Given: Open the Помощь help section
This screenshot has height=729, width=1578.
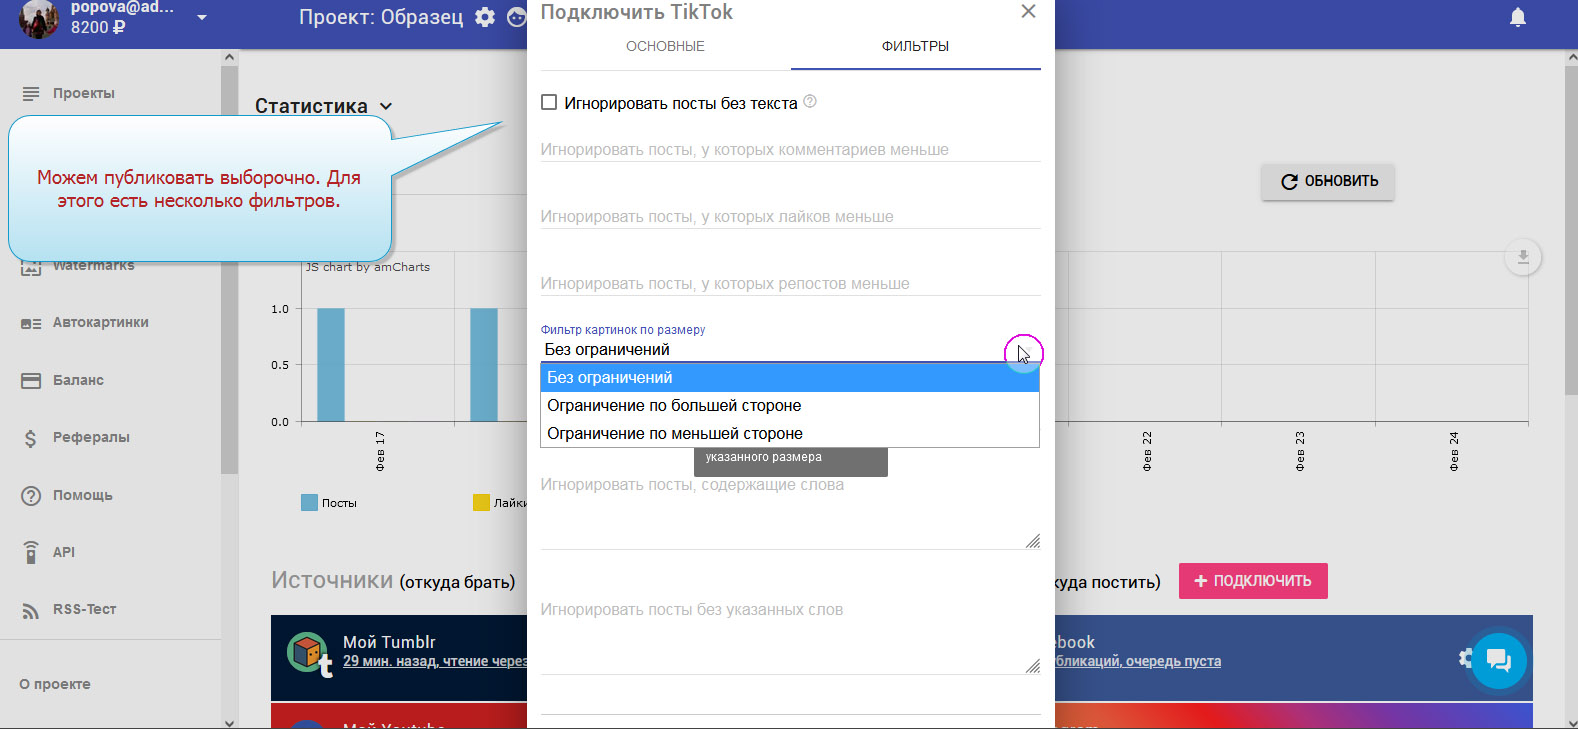Looking at the screenshot, I should [82, 495].
